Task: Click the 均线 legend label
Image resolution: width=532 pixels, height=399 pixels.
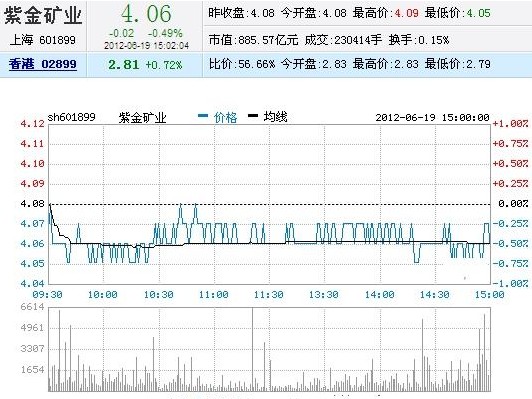Action: (x=276, y=117)
